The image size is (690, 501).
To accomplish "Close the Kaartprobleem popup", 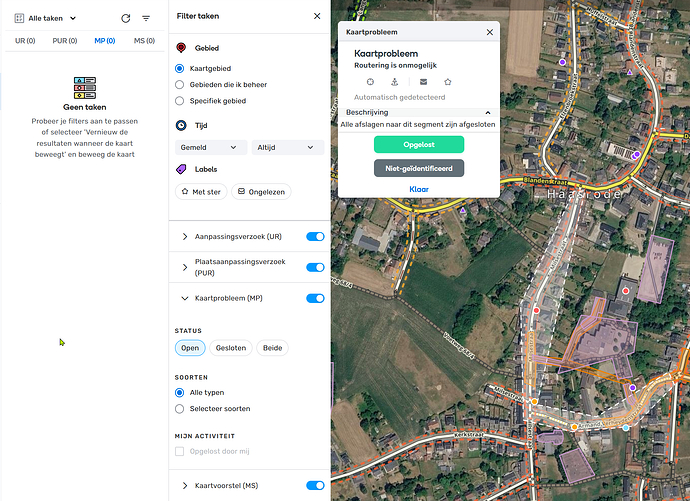I will click(490, 32).
